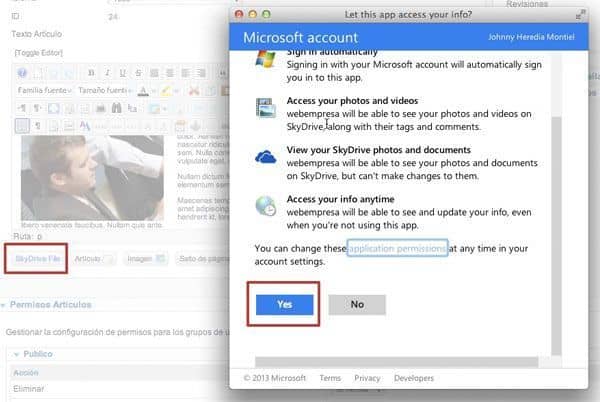
Task: Click the SkyDrive File button below editor
Action: point(38,259)
